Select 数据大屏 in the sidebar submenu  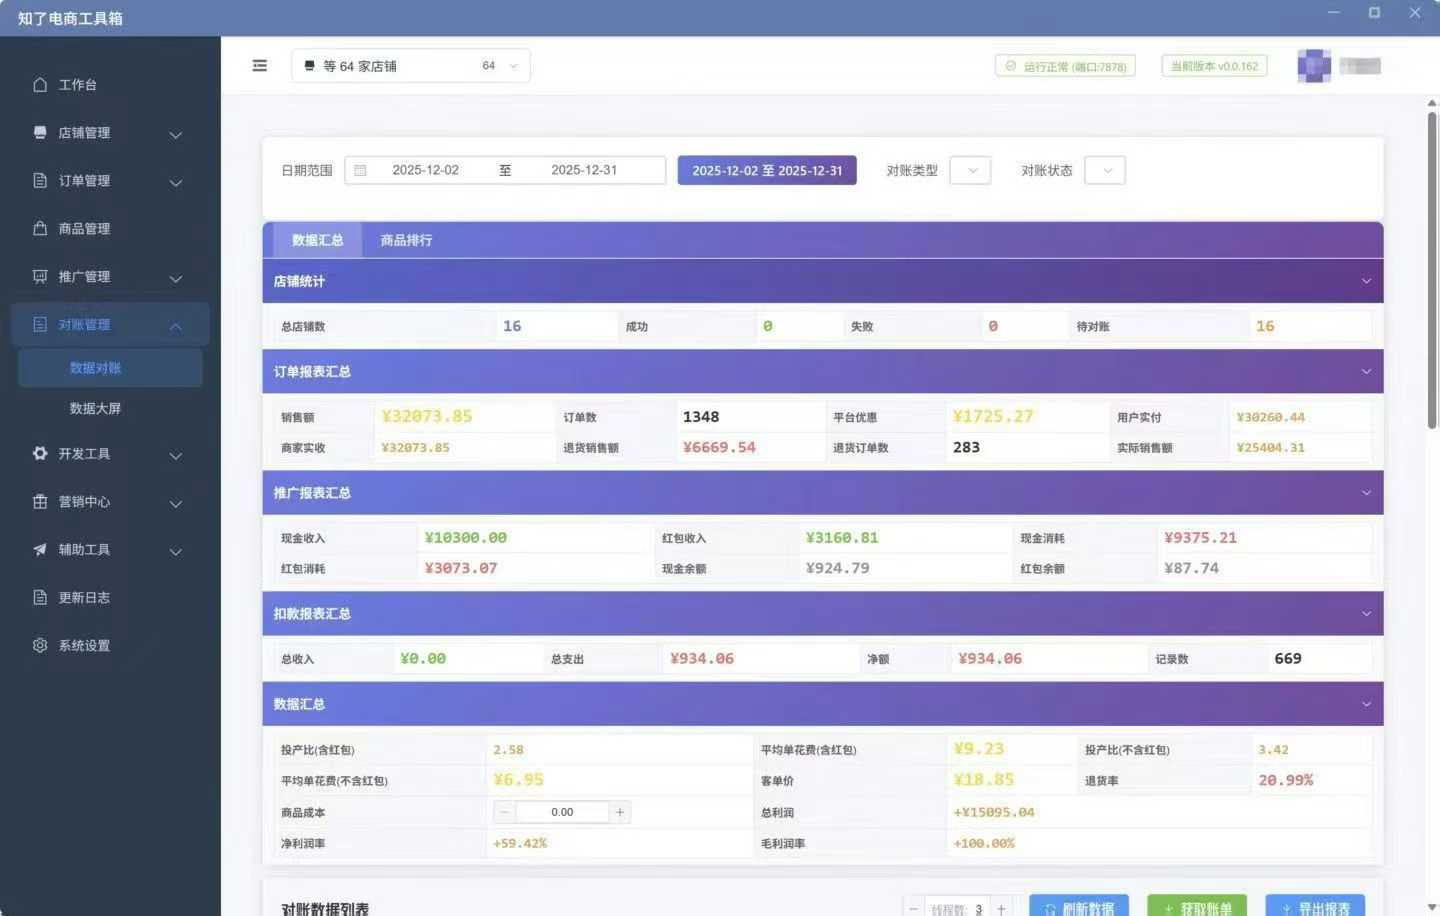pyautogui.click(x=95, y=409)
